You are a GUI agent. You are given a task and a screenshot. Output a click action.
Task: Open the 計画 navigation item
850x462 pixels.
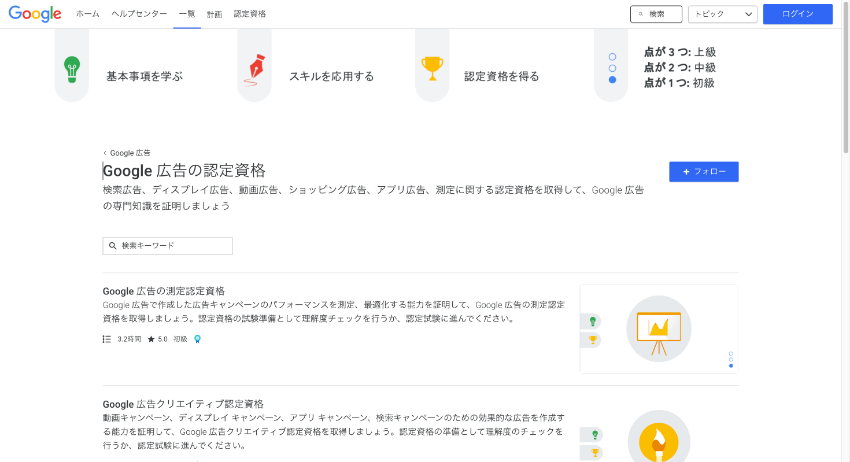coord(215,14)
